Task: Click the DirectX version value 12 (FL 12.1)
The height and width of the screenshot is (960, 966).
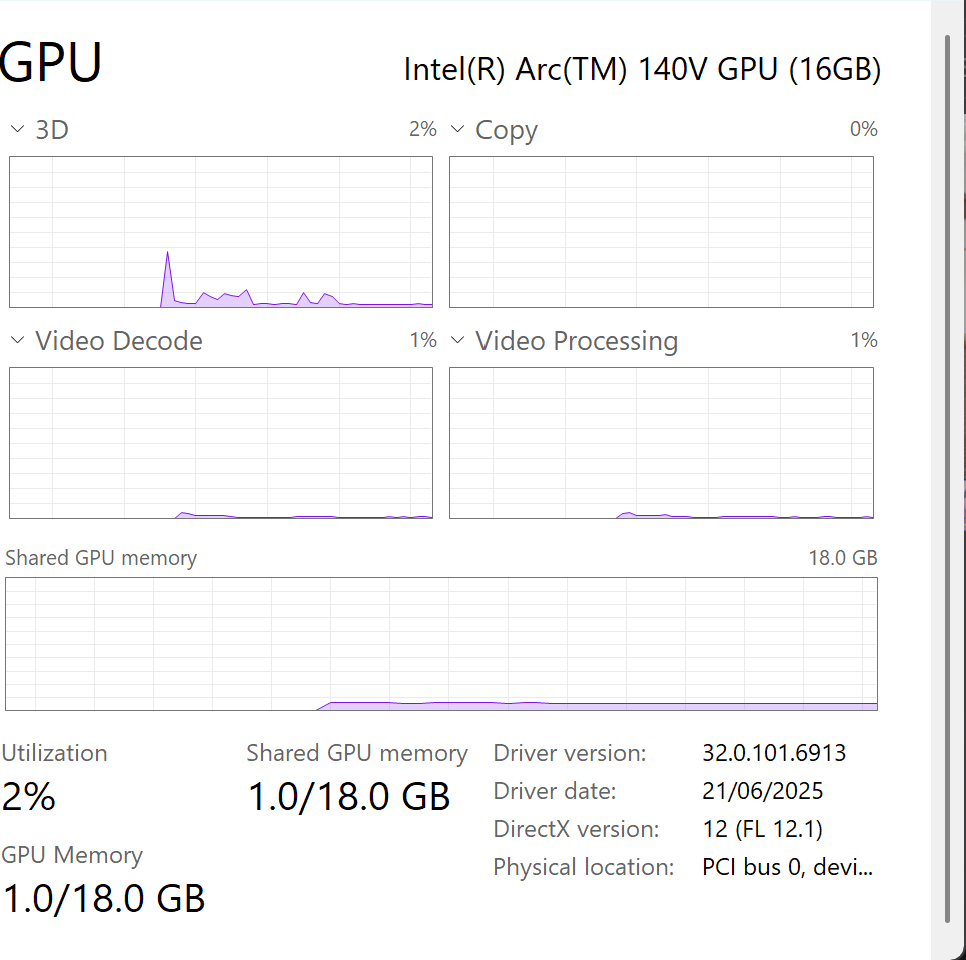Action: pos(763,829)
